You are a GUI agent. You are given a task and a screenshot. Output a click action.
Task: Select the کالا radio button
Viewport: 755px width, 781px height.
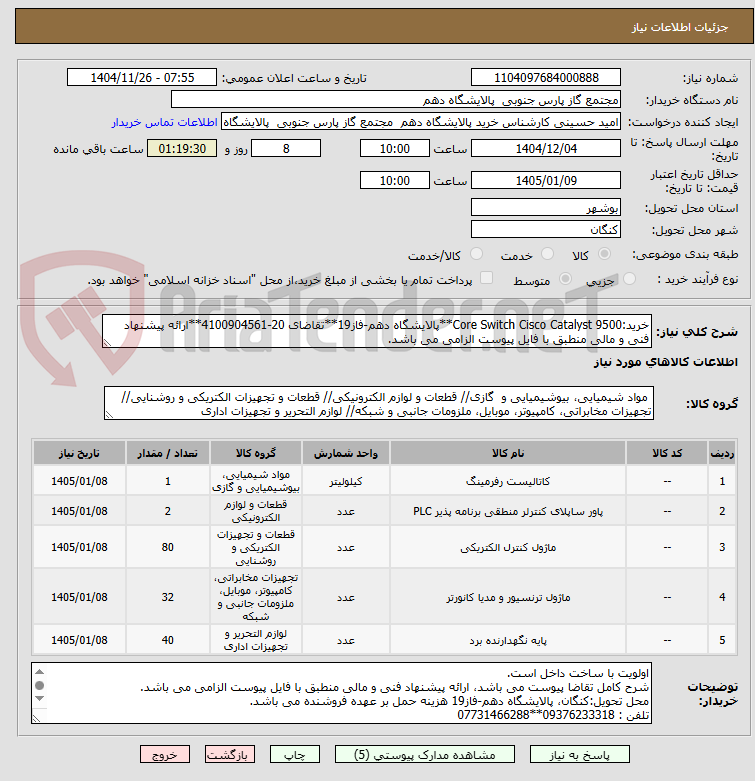[604, 254]
